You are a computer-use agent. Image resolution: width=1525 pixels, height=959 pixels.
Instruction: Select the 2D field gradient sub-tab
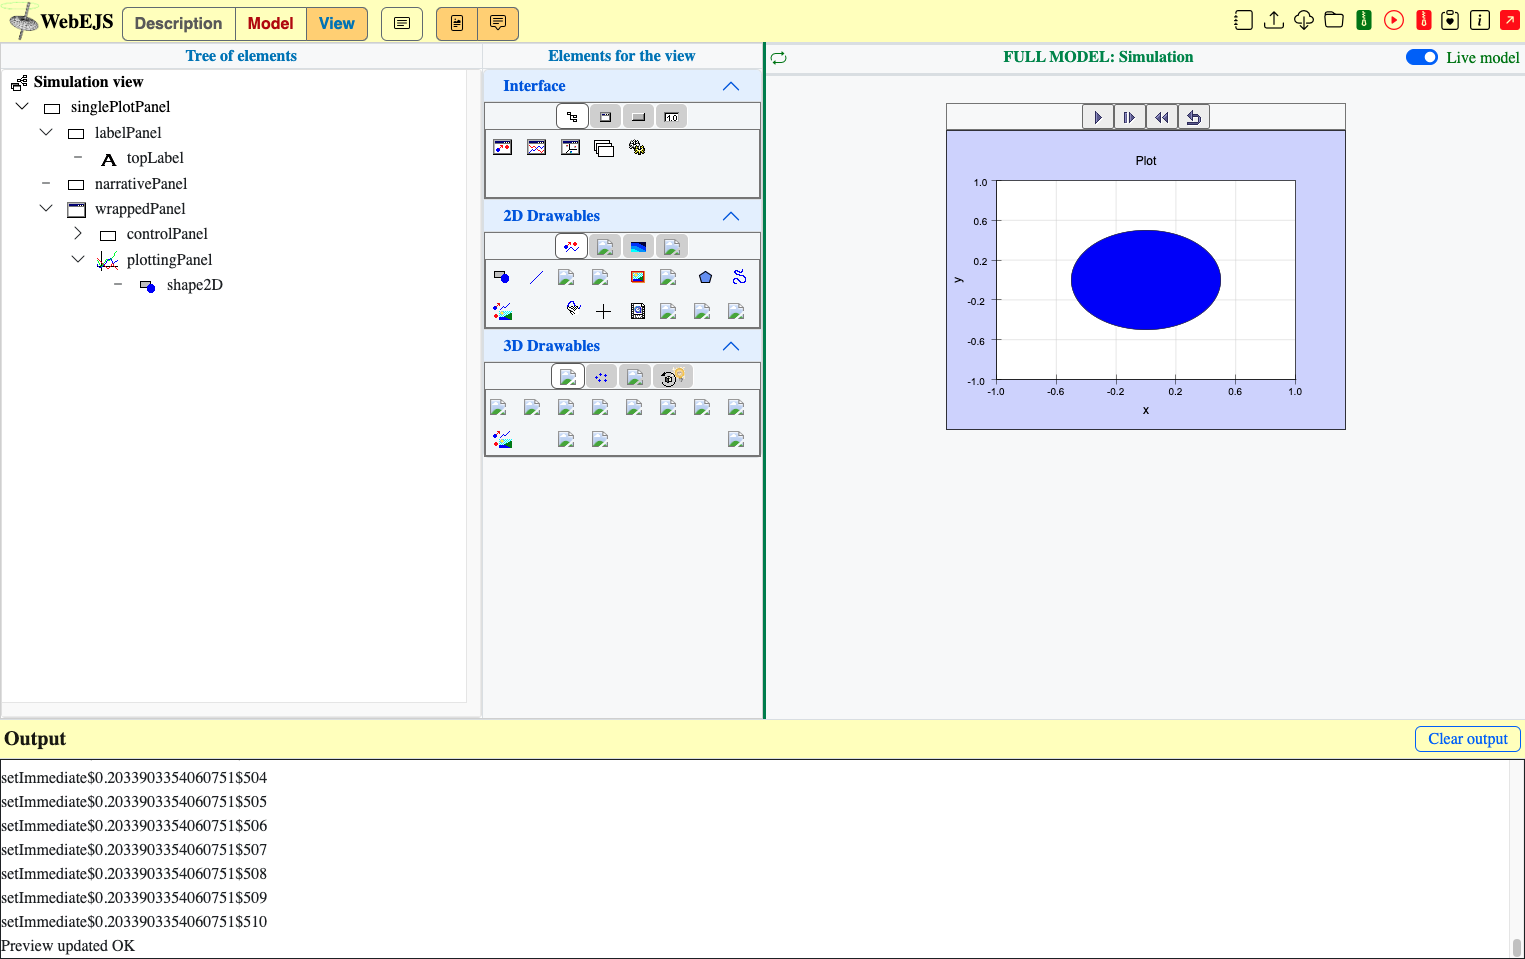point(638,246)
